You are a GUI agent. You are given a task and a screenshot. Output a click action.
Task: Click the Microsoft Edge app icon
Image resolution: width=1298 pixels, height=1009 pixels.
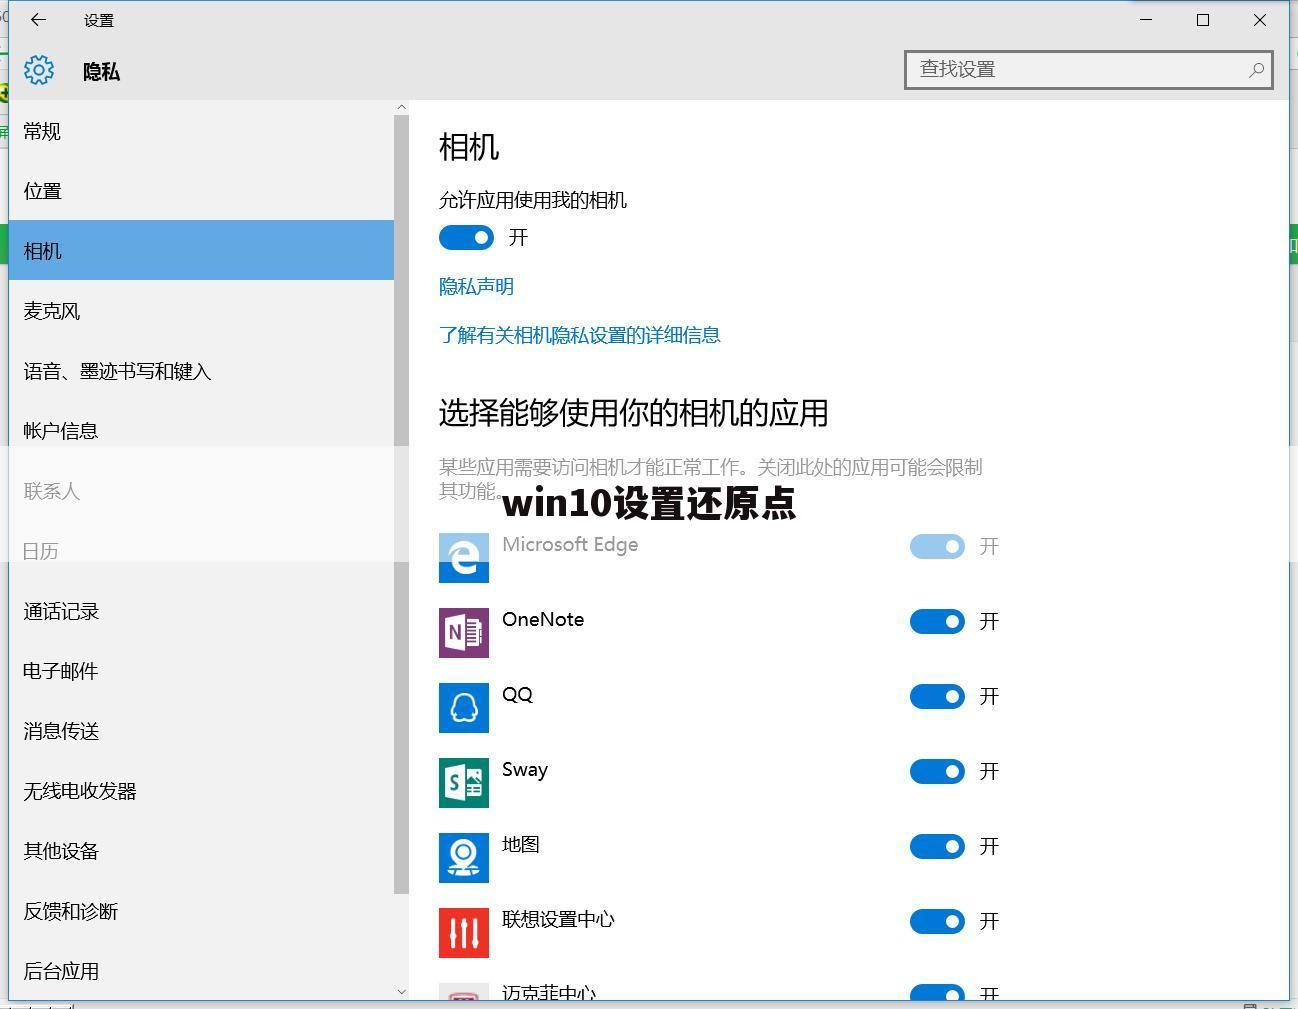pos(464,557)
